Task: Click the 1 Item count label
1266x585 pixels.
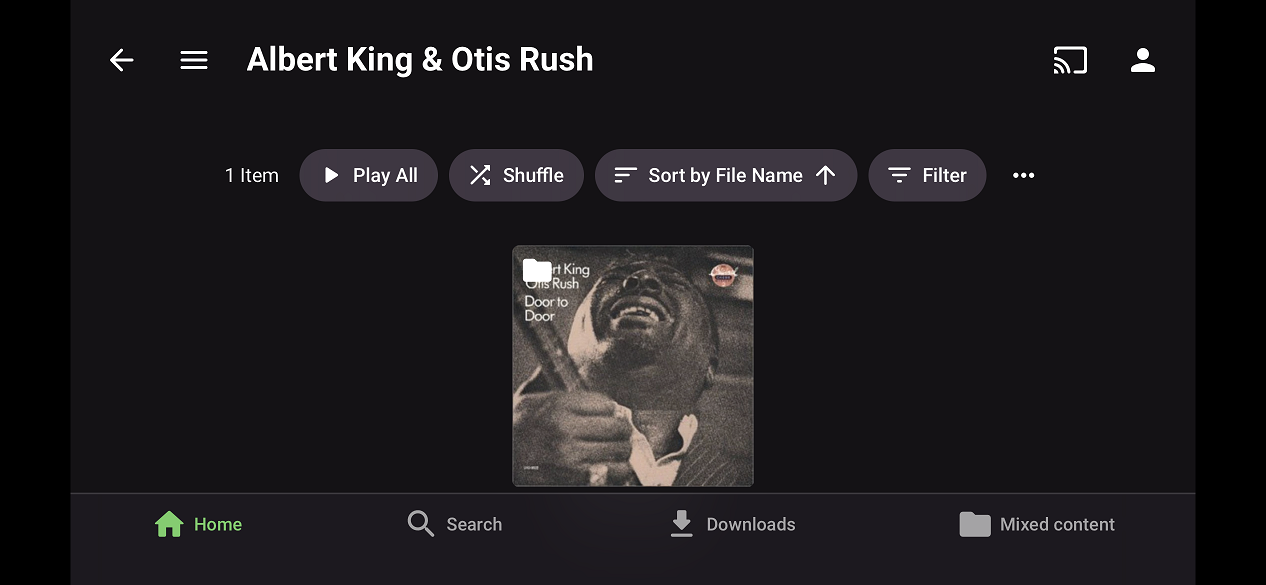Action: [x=252, y=176]
